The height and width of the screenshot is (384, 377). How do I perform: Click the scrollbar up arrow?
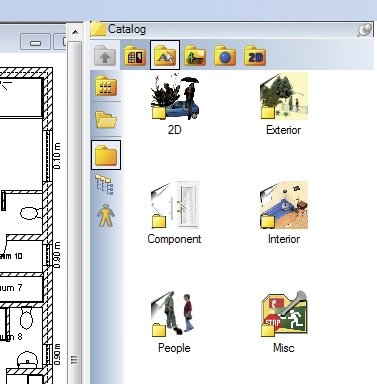75,32
